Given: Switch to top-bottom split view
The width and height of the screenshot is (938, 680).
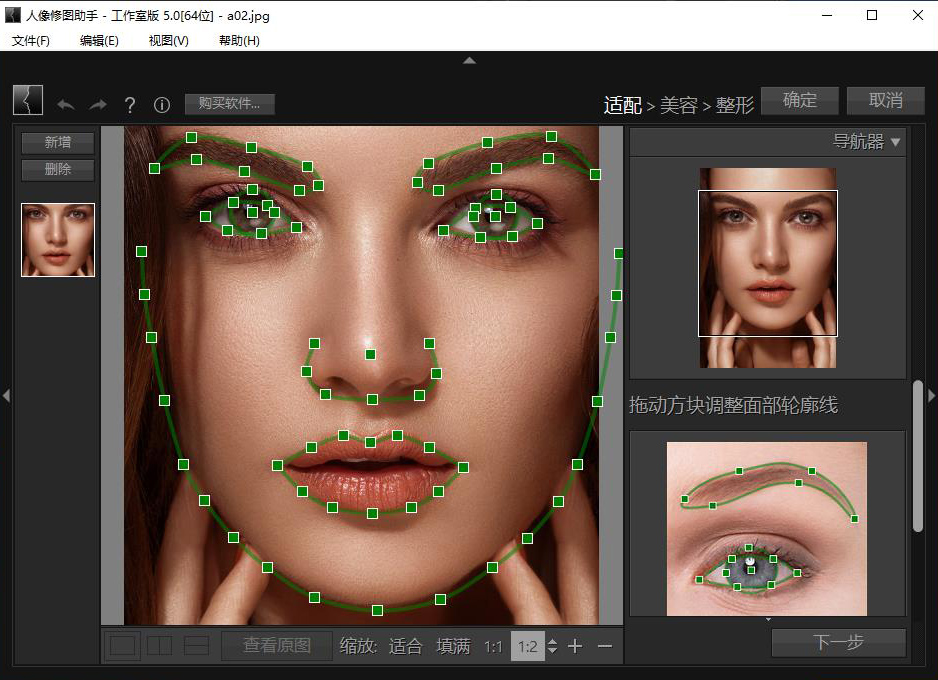Looking at the screenshot, I should coord(197,646).
